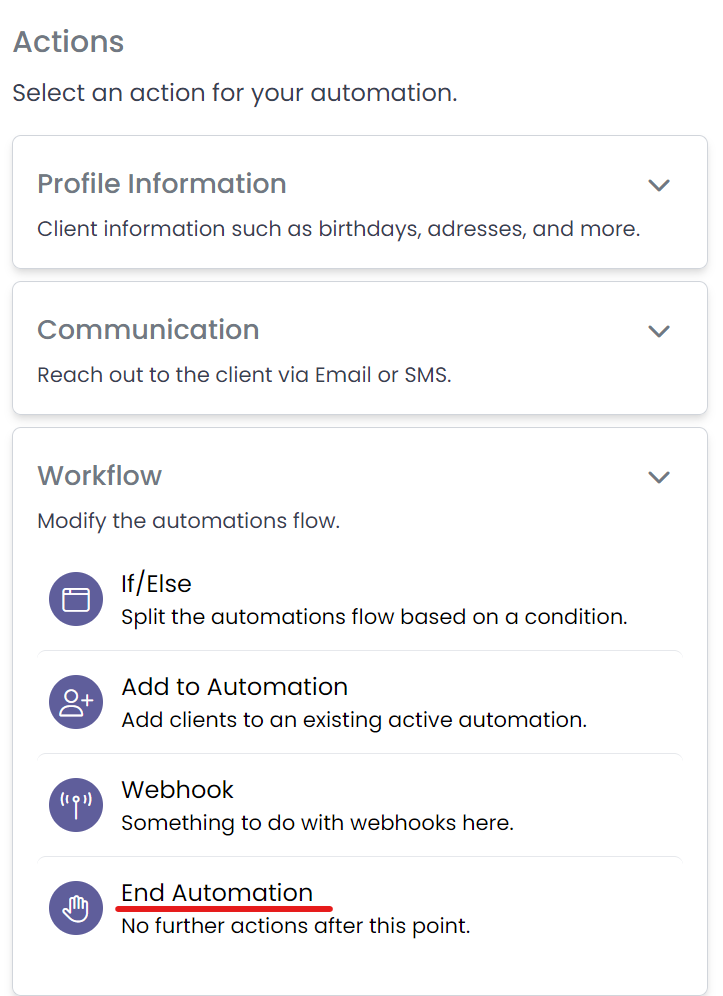The height and width of the screenshot is (996, 723).
Task: Select the underlined End Automation title
Action: point(217,893)
